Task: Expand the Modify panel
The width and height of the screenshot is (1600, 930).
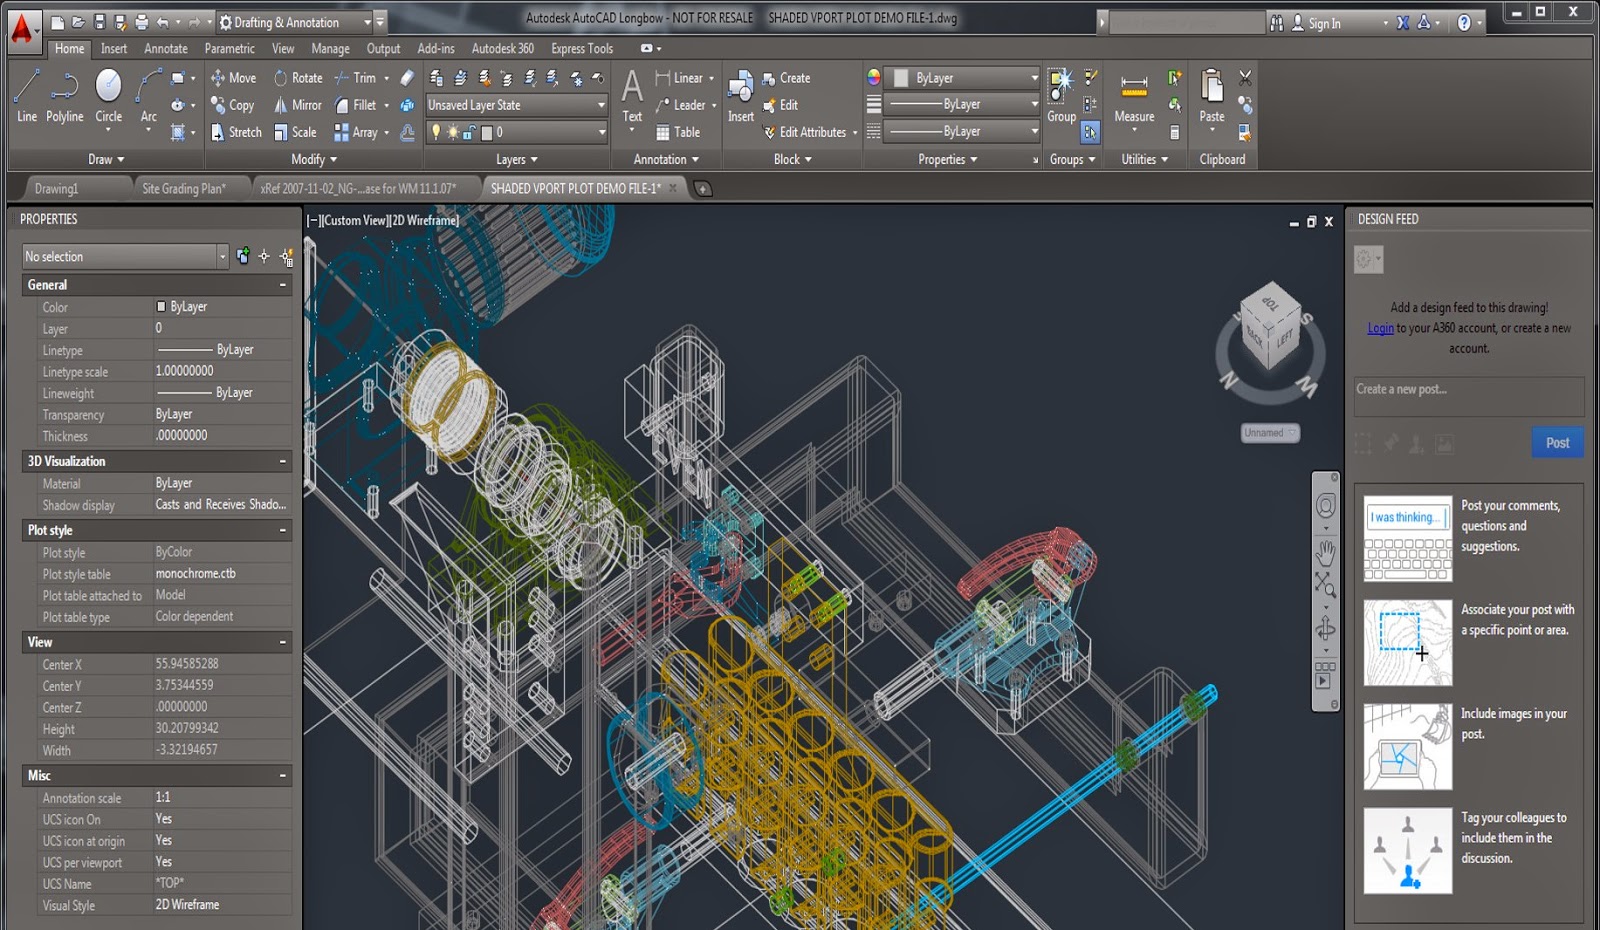Action: pyautogui.click(x=314, y=159)
